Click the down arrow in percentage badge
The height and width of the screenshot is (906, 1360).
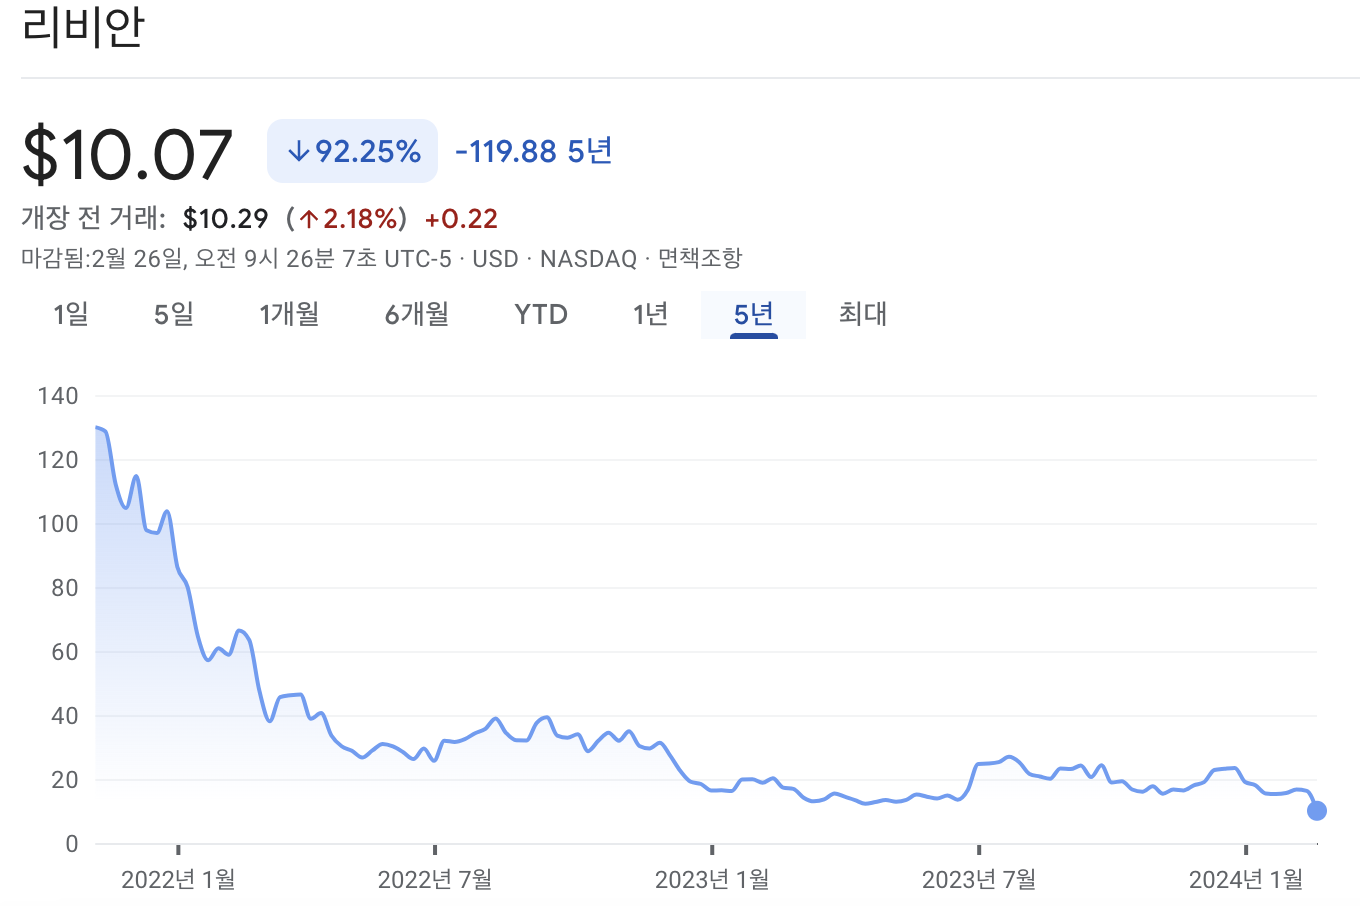pos(298,151)
